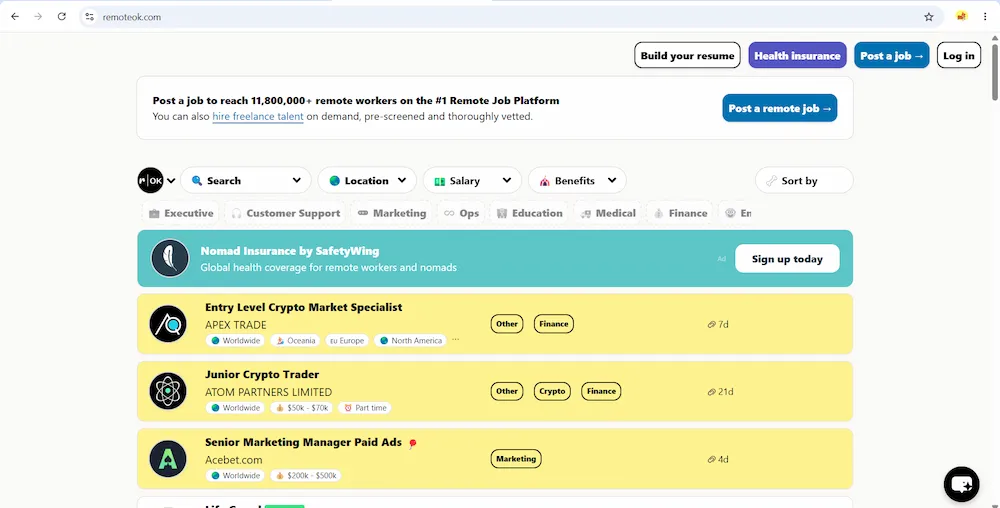The width and height of the screenshot is (1000, 508).
Task: Click Europe location chip
Action: point(347,340)
